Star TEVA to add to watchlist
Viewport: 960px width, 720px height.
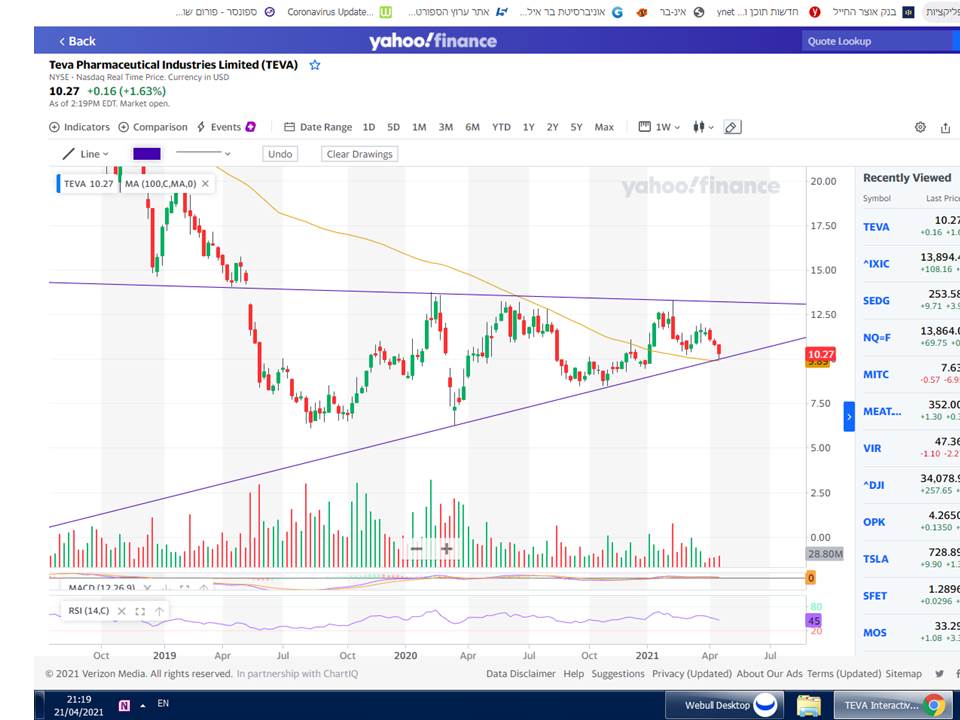point(315,65)
